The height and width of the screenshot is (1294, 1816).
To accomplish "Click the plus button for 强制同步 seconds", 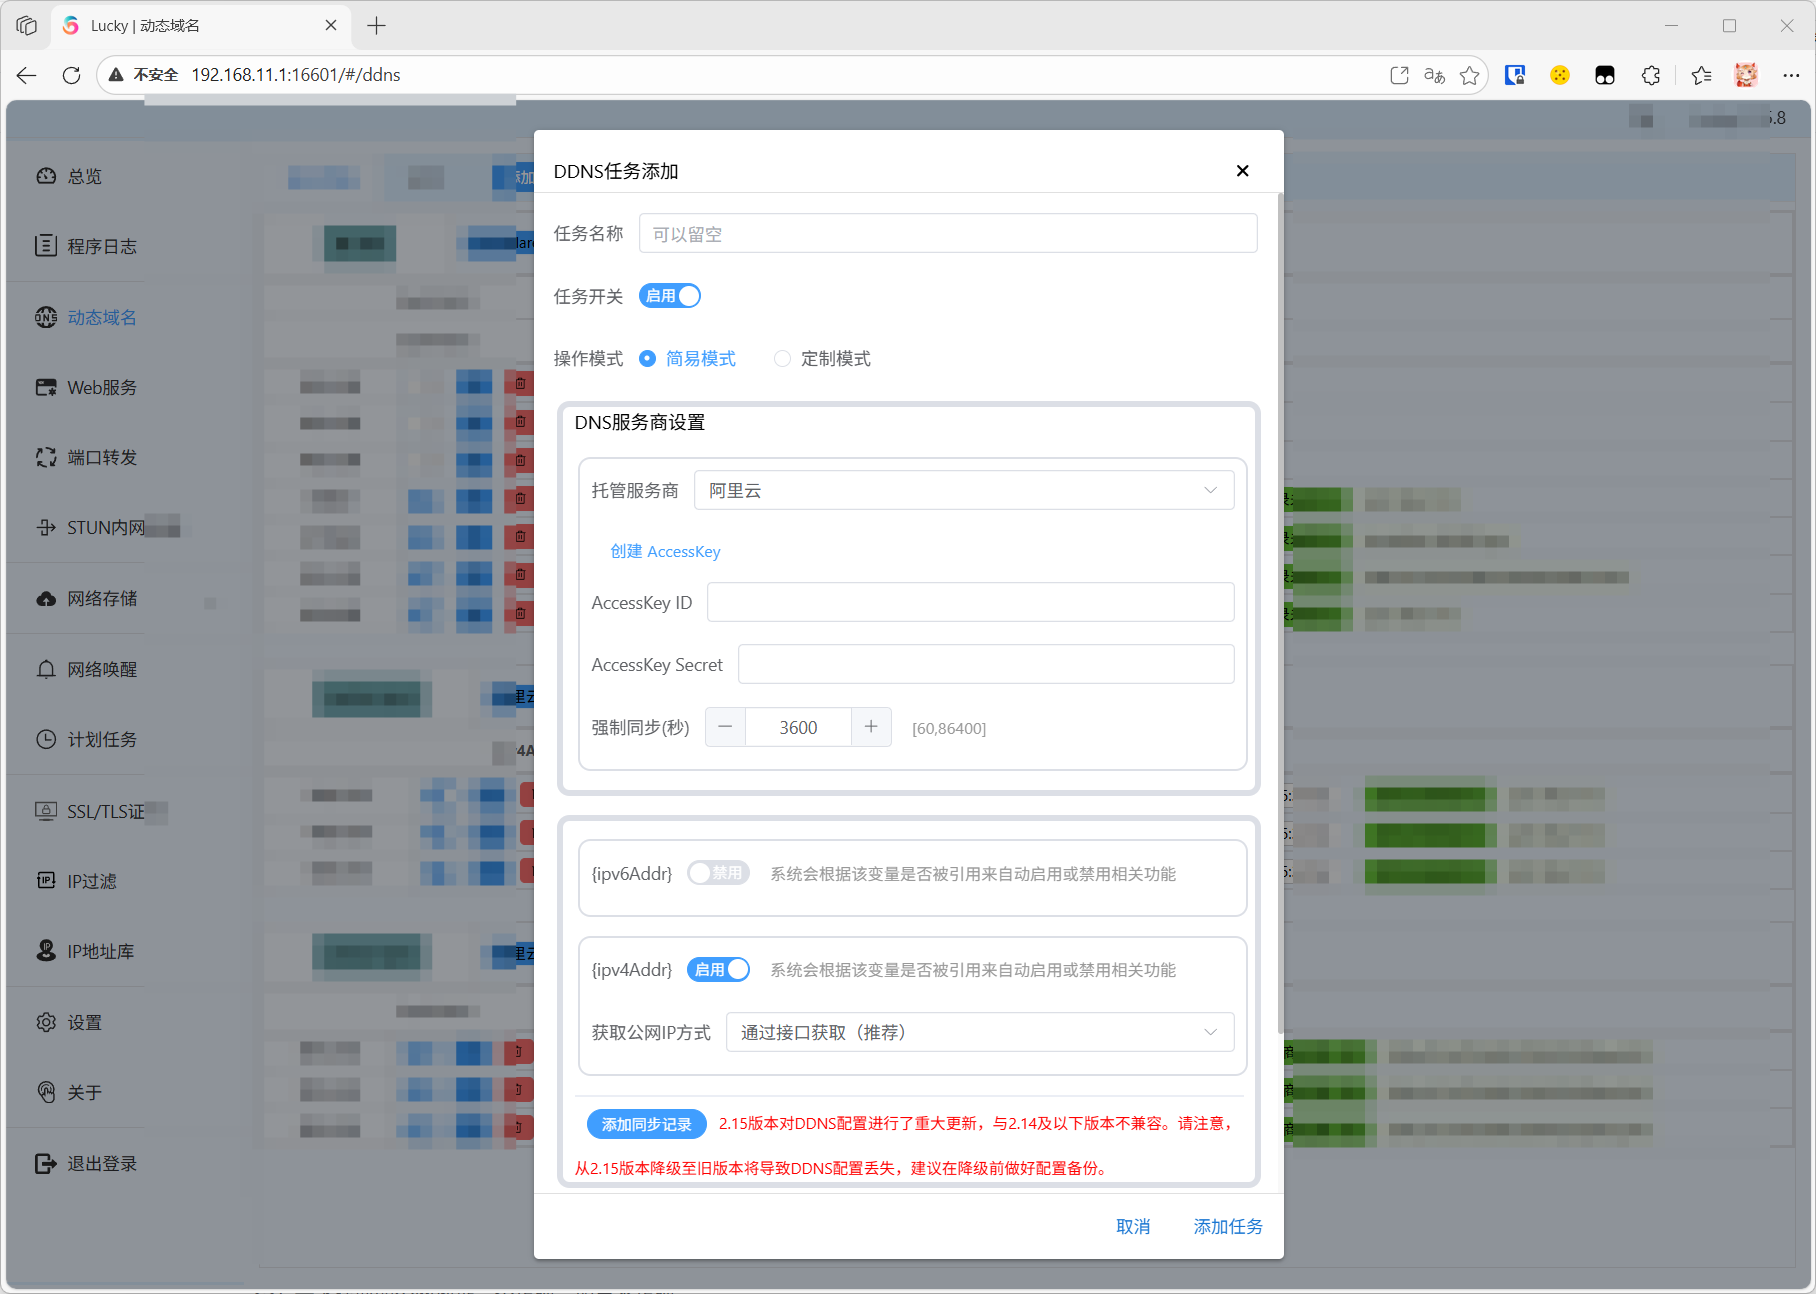I will [871, 727].
